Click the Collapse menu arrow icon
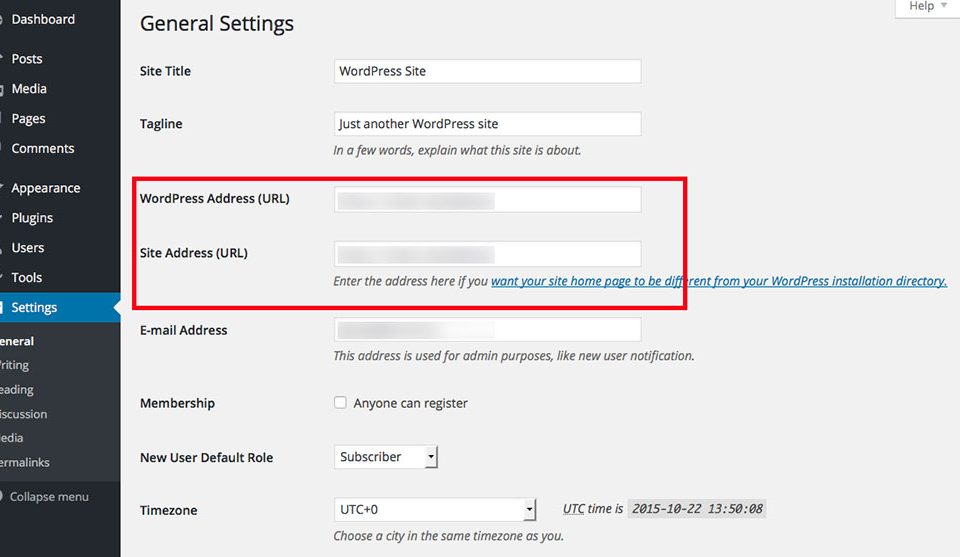This screenshot has height=557, width=960. click(2, 497)
